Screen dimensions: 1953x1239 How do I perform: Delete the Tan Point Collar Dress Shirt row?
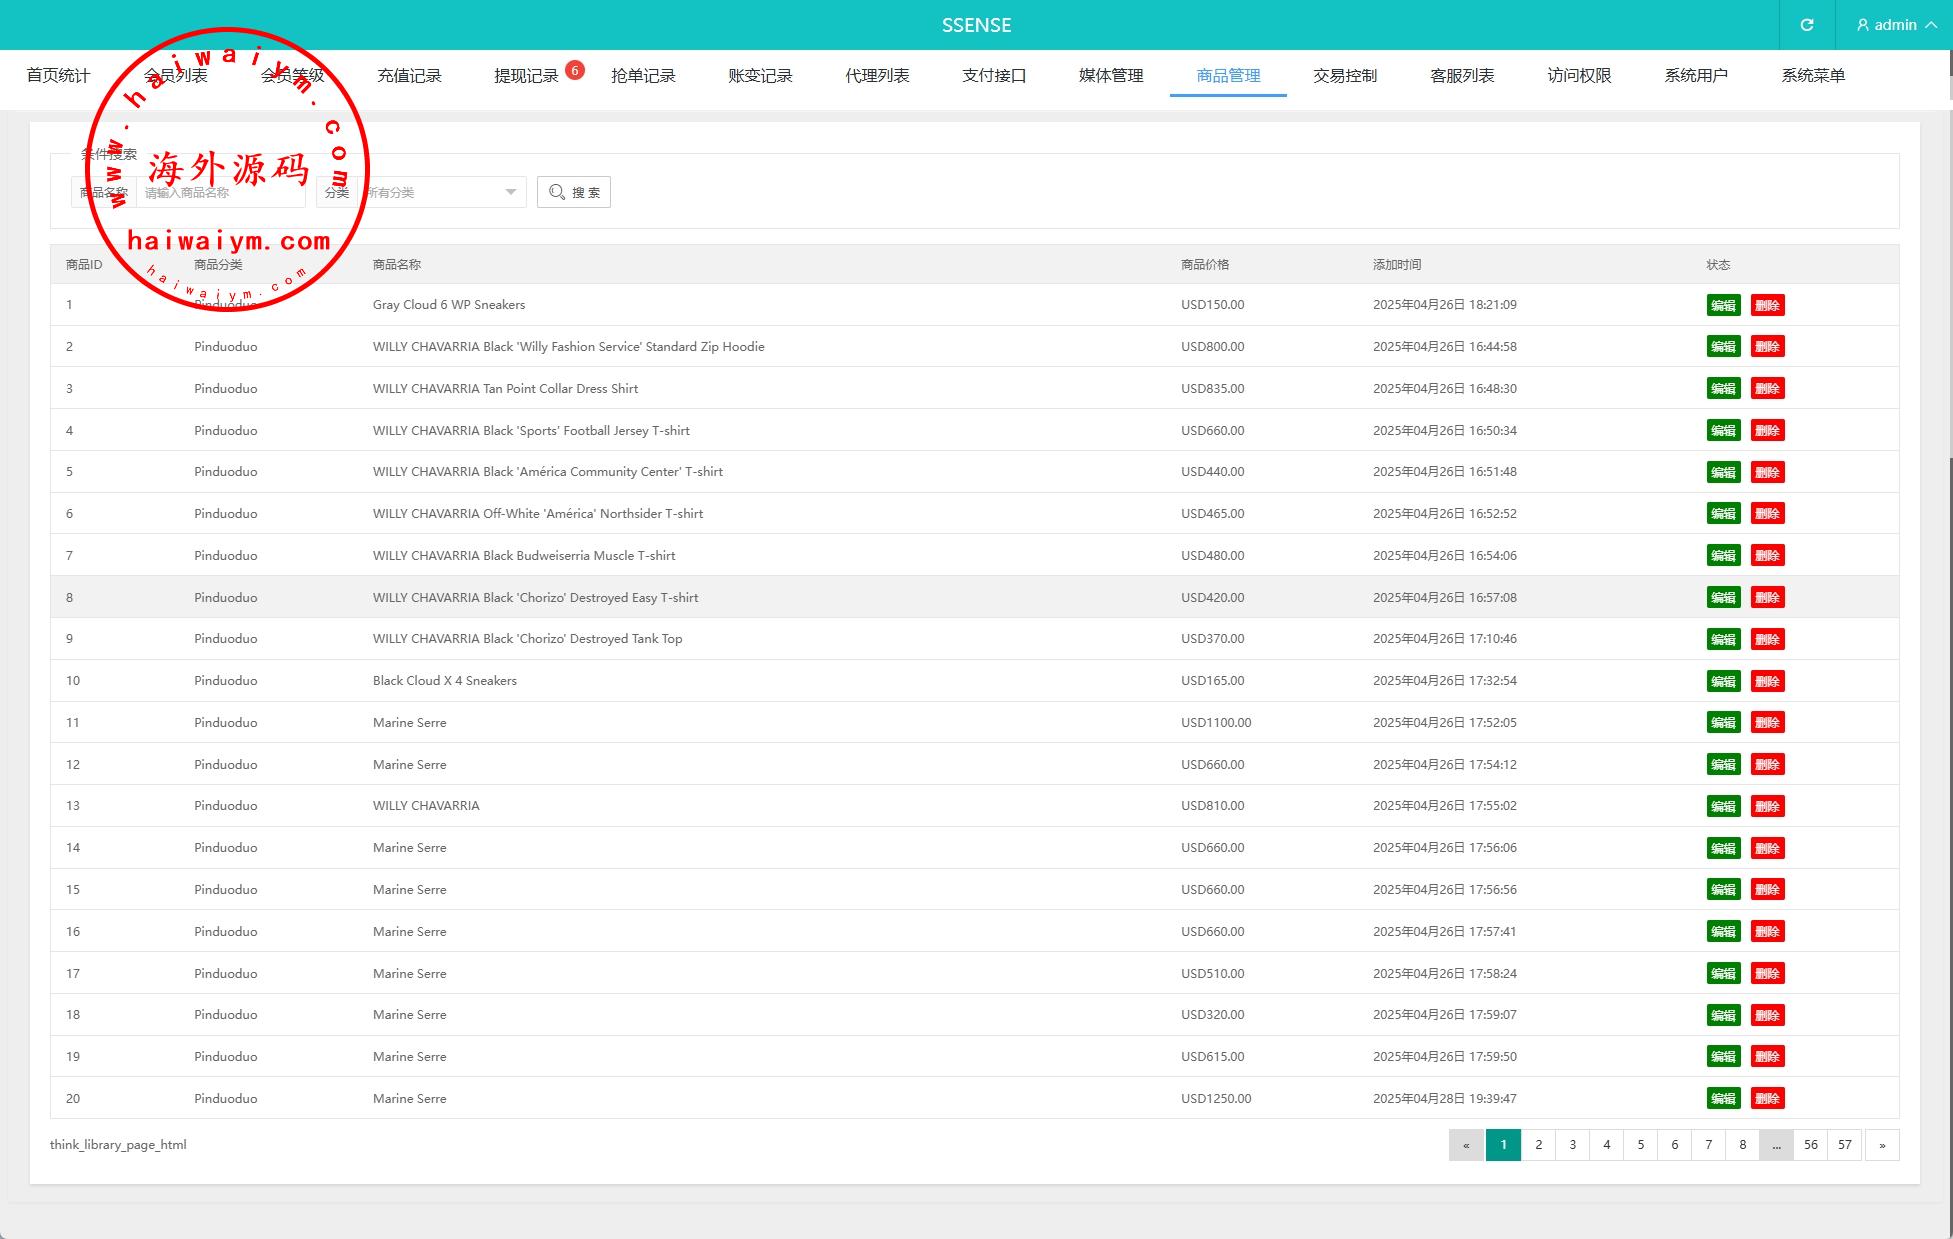pyautogui.click(x=1767, y=388)
